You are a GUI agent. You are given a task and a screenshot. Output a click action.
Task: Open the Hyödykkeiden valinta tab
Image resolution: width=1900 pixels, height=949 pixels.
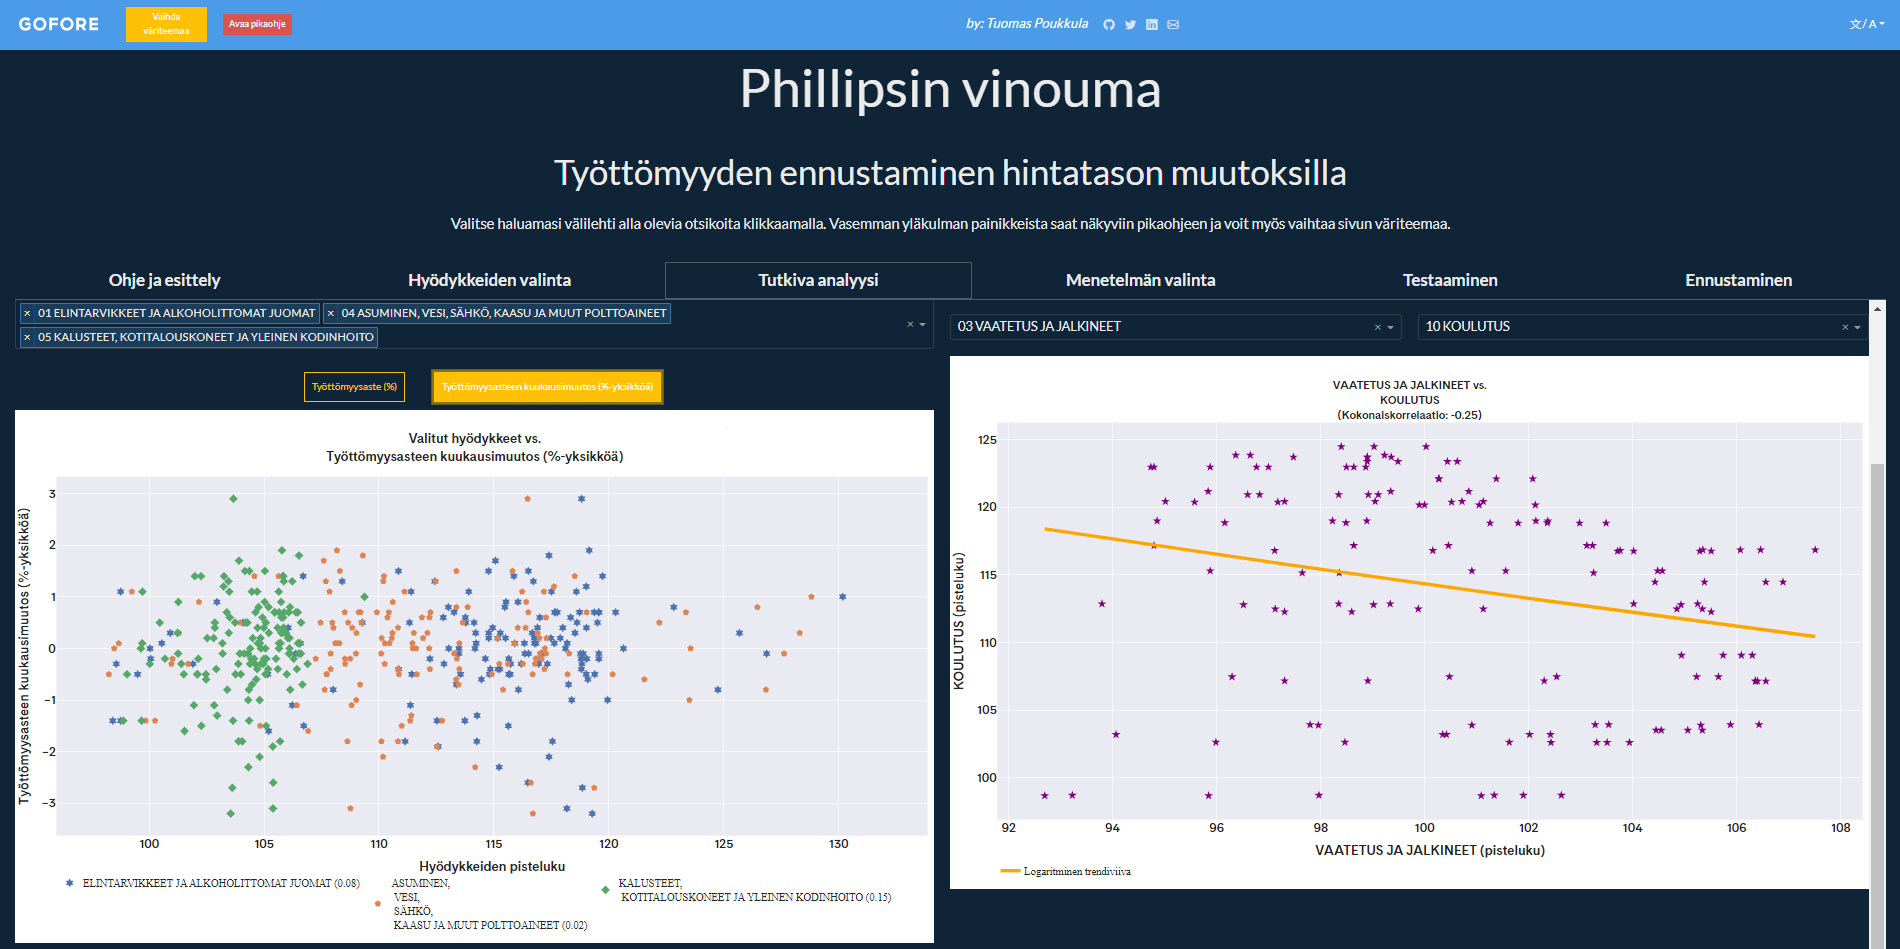click(x=489, y=280)
